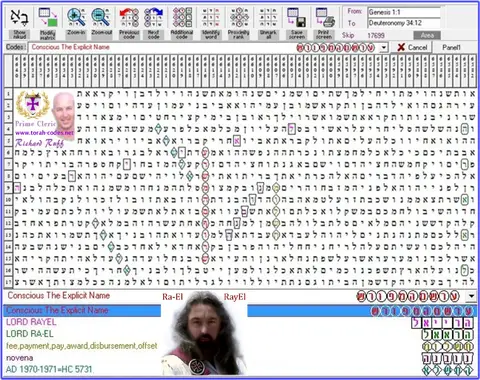Edit the To field showing Deuteronomy 34:12
Image resolution: width=480 pixels, height=380 pixels.
coord(404,23)
